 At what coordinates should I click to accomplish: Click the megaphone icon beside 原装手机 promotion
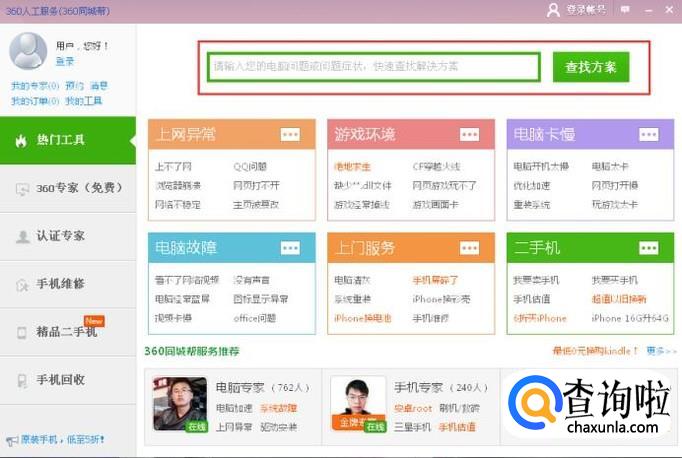point(12,440)
